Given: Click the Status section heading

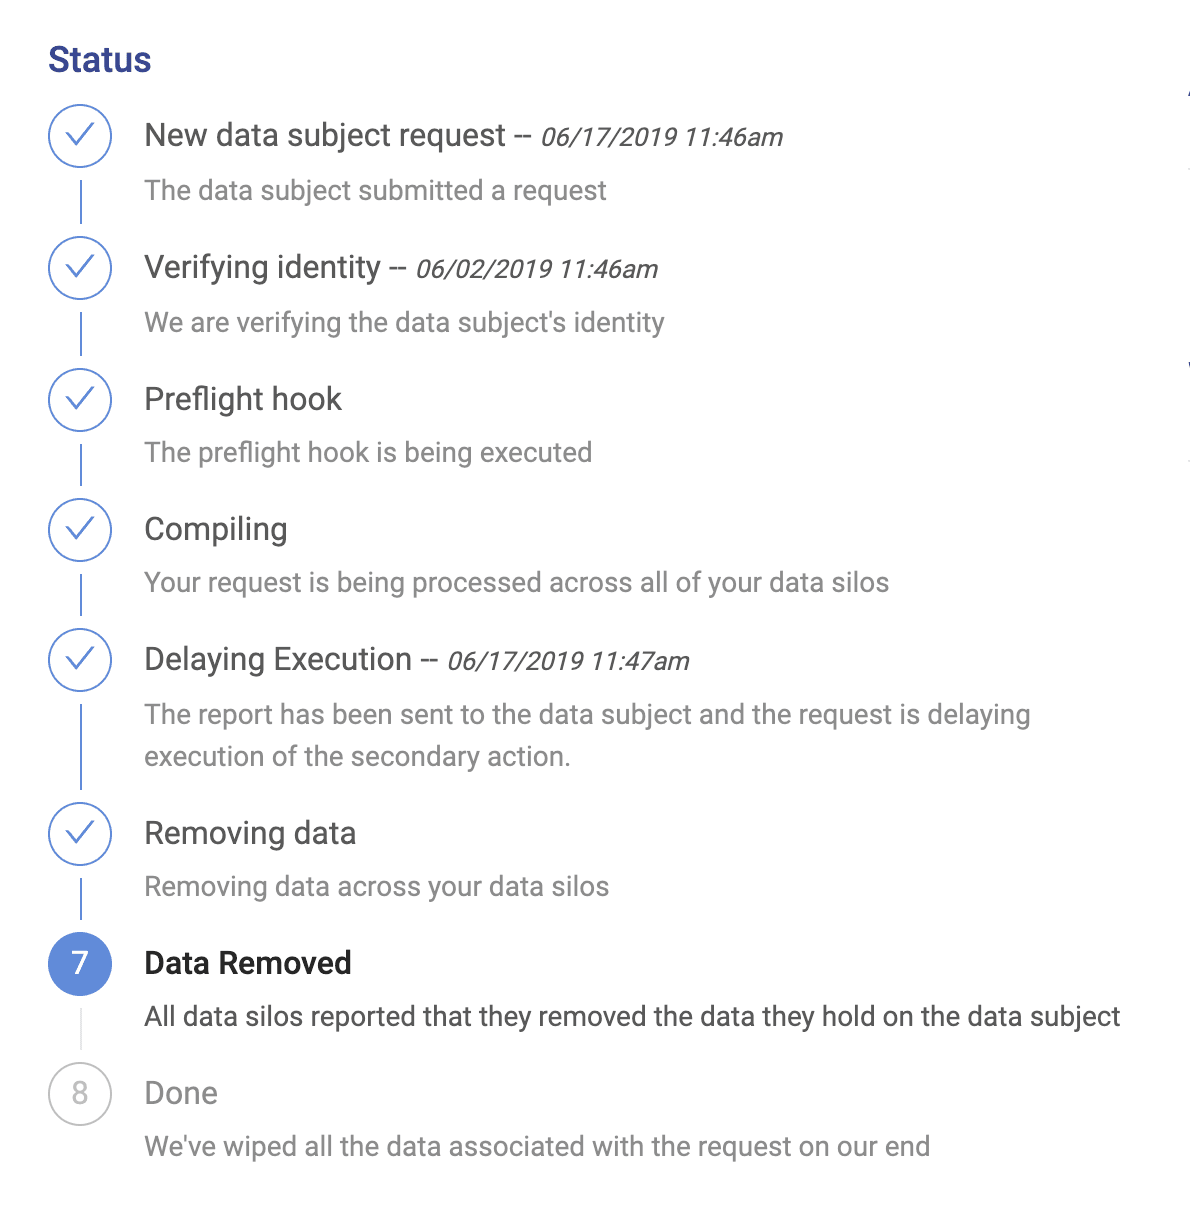Looking at the screenshot, I should point(100,60).
